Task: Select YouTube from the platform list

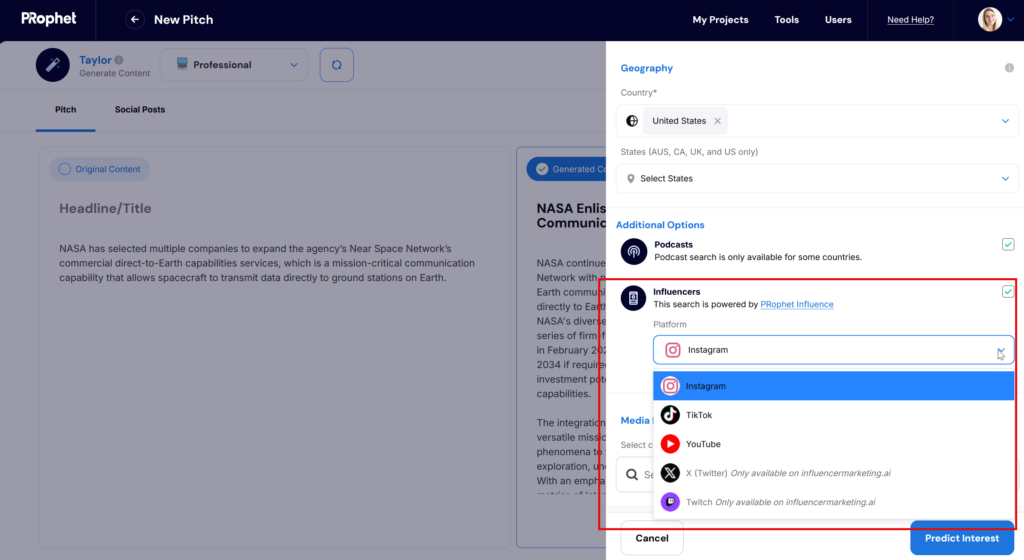Action: click(x=833, y=444)
